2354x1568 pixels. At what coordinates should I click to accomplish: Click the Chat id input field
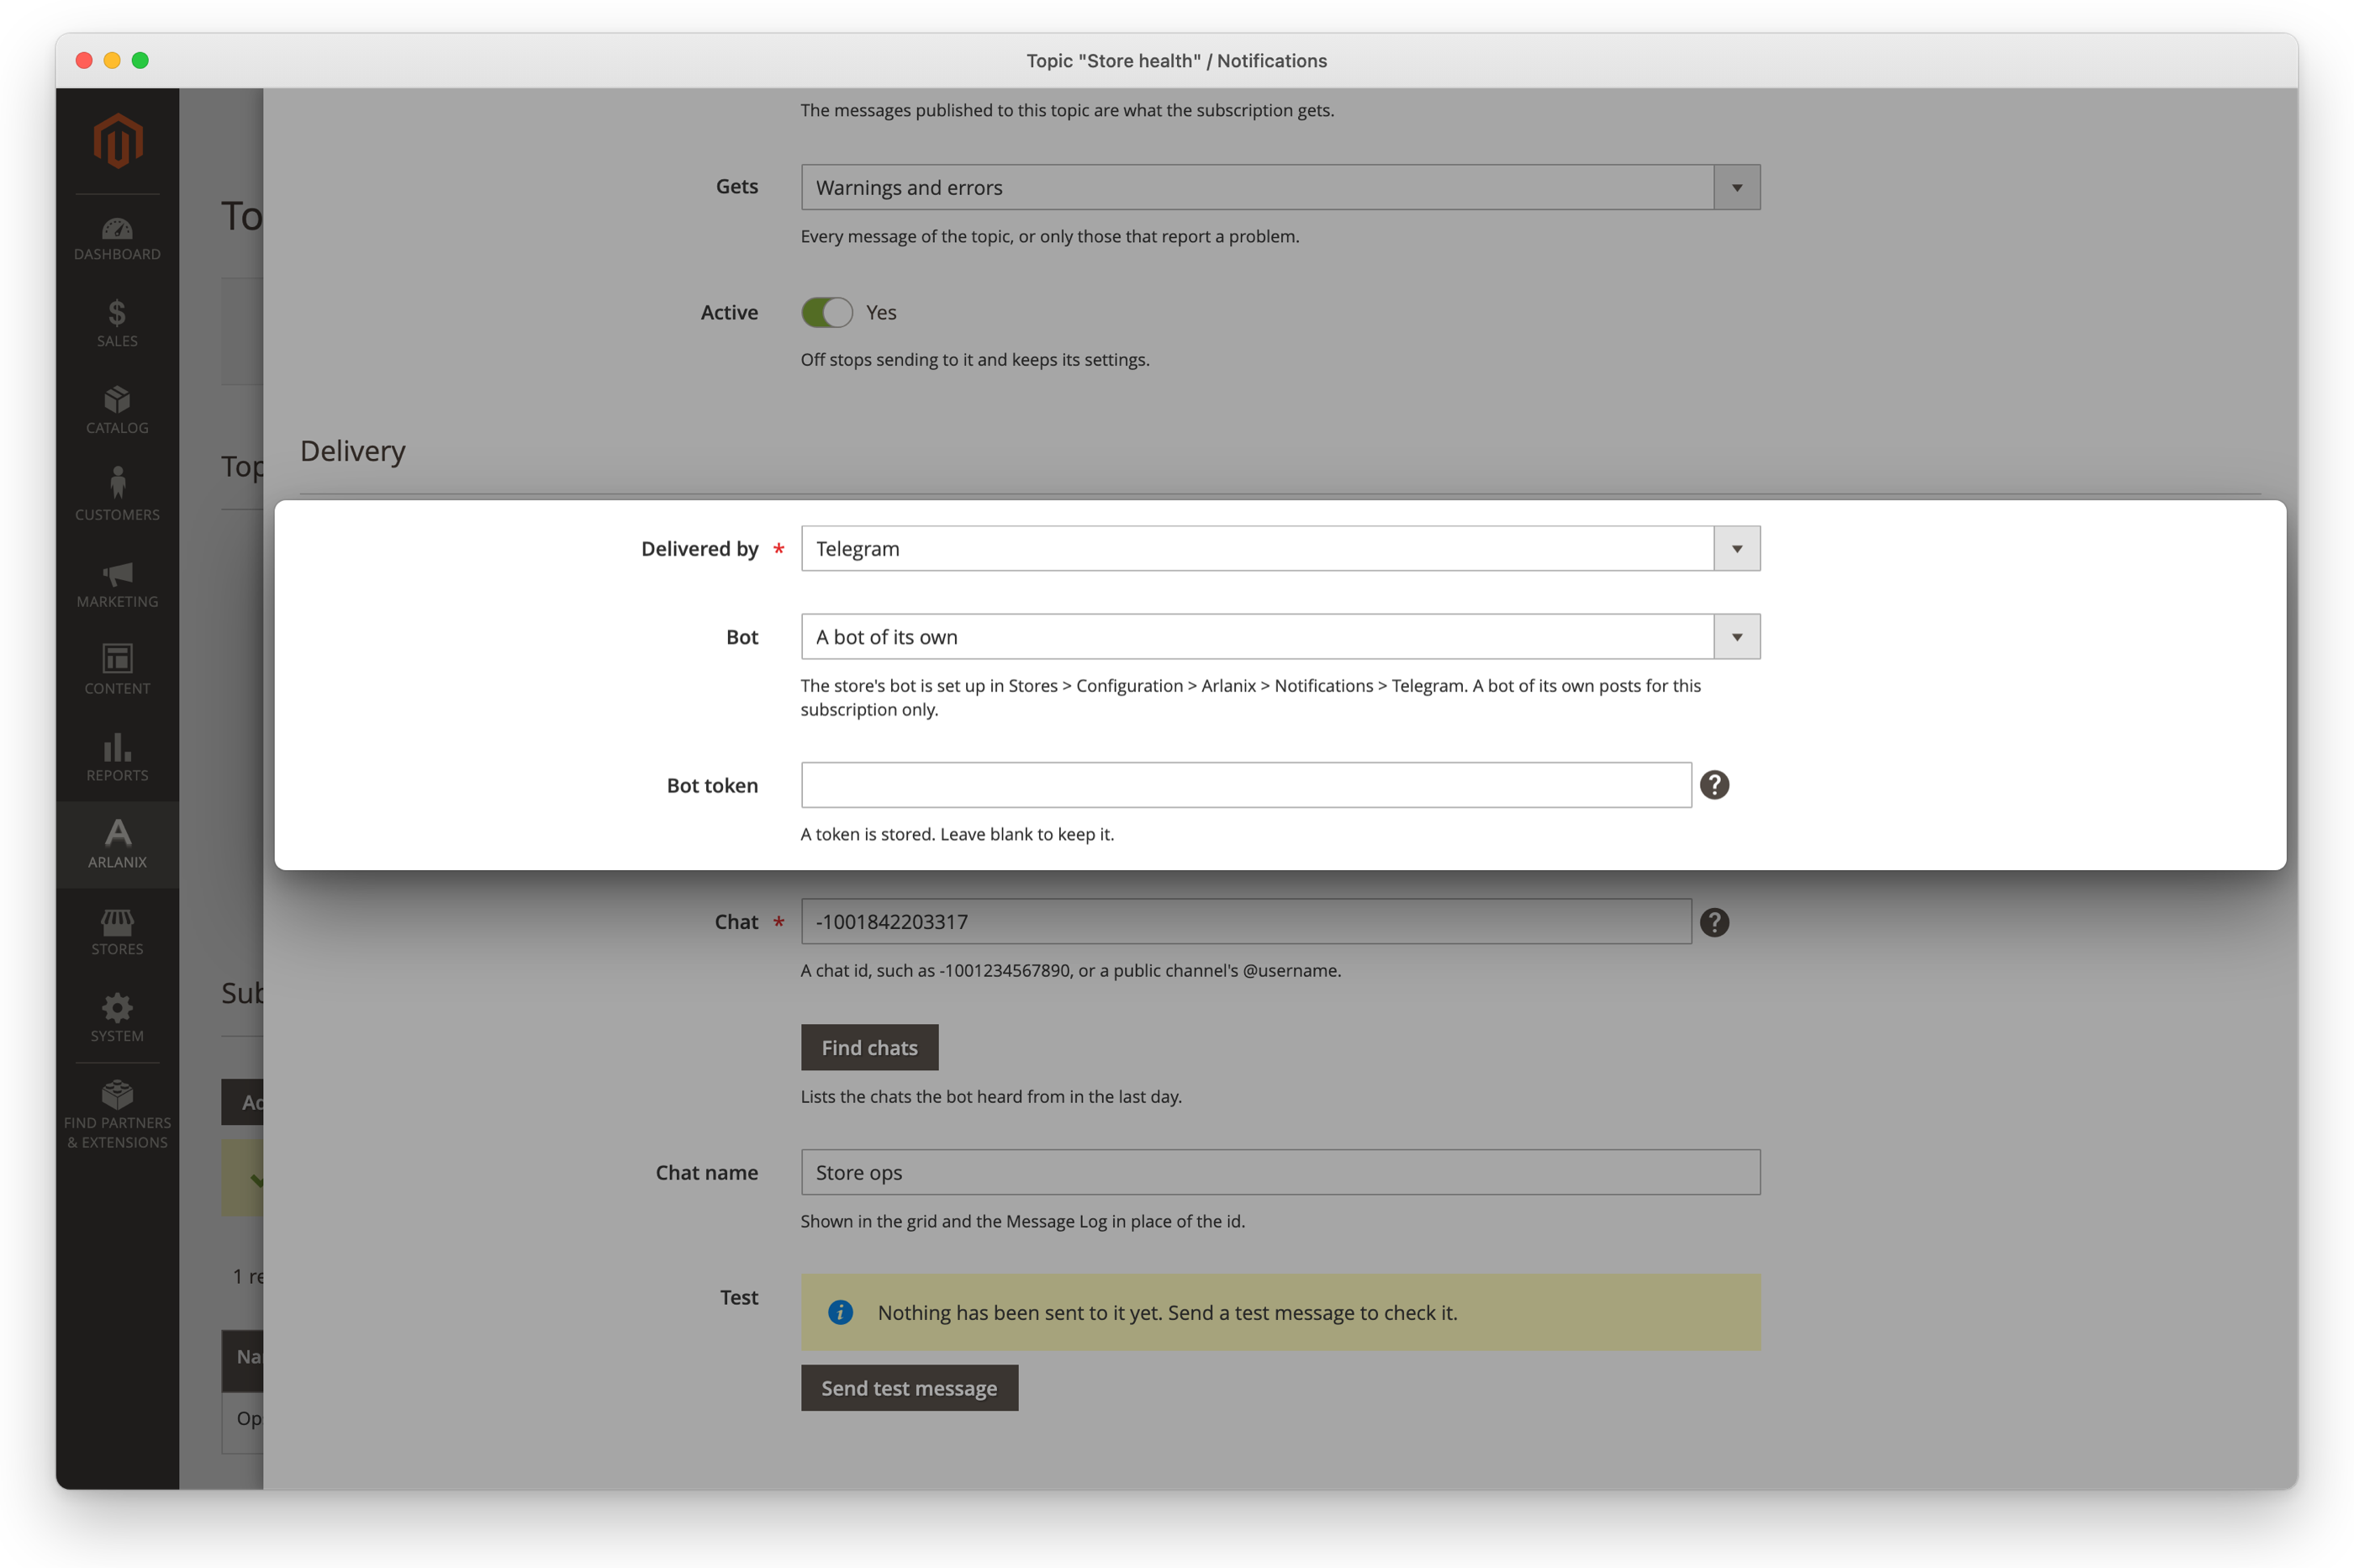pyautogui.click(x=1246, y=921)
